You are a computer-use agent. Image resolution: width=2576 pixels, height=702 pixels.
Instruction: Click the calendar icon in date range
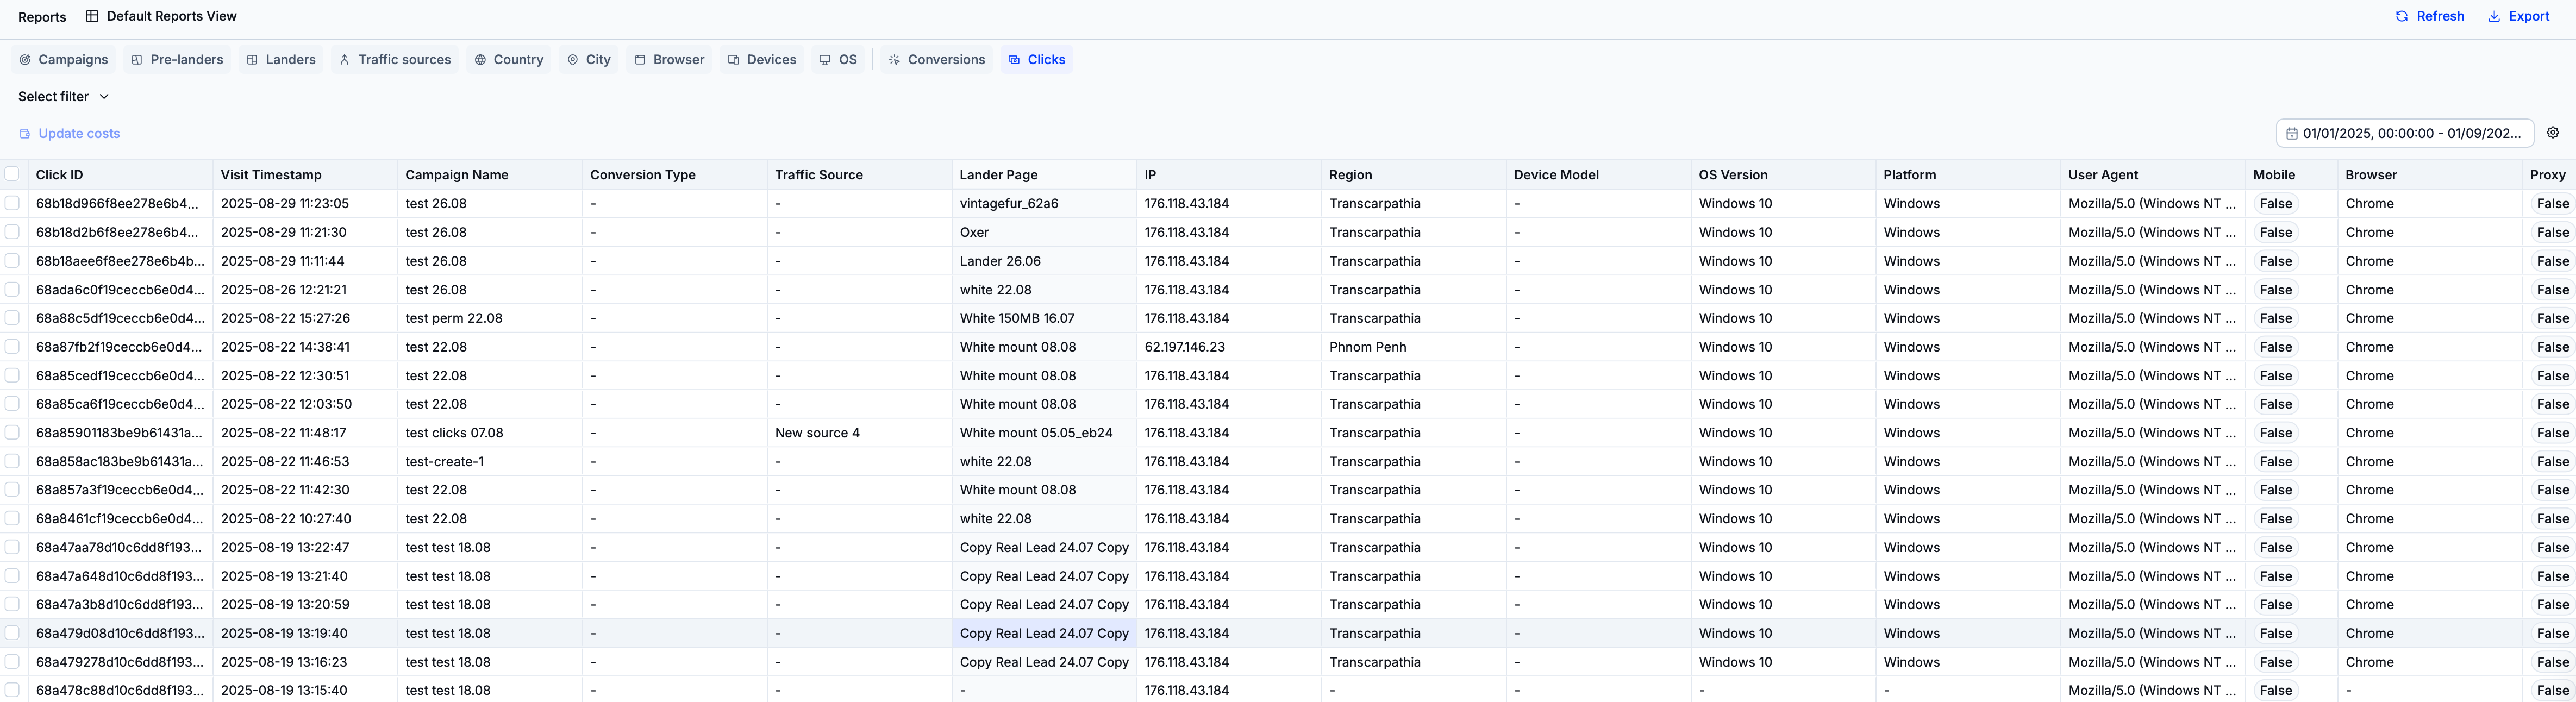2291,134
